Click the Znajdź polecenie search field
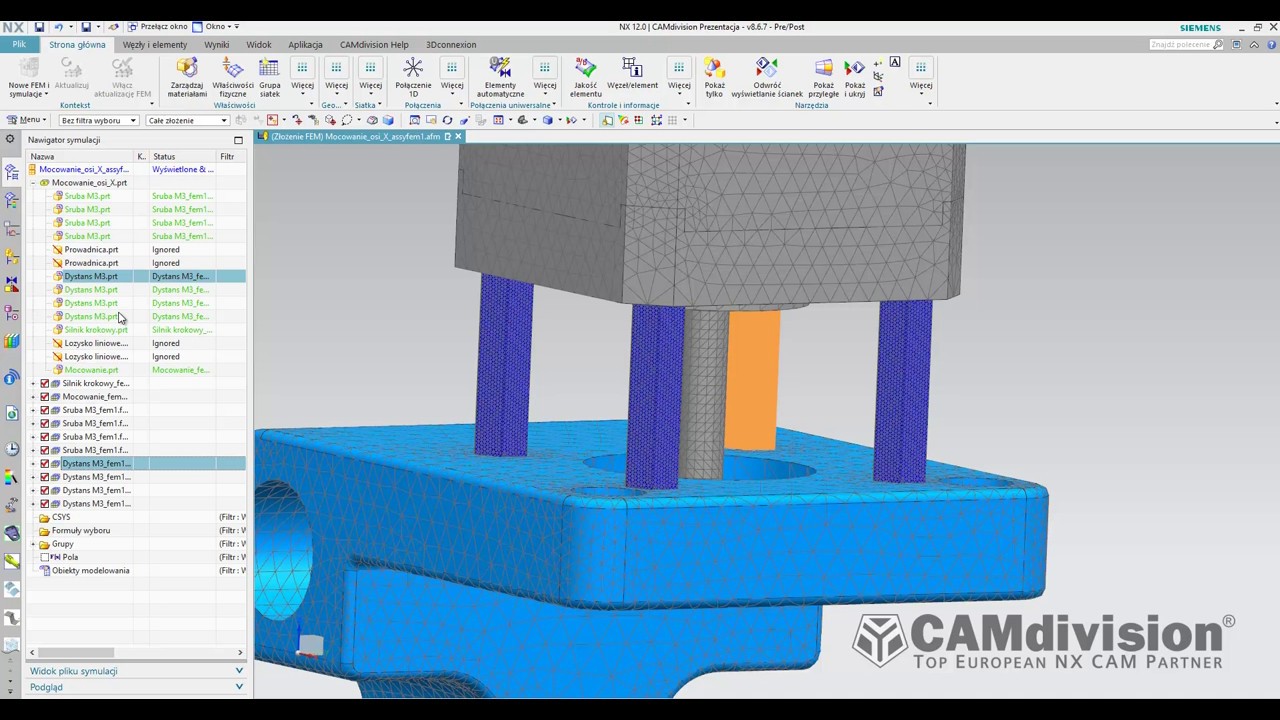Screen dimensions: 1280x720 (1186, 45)
